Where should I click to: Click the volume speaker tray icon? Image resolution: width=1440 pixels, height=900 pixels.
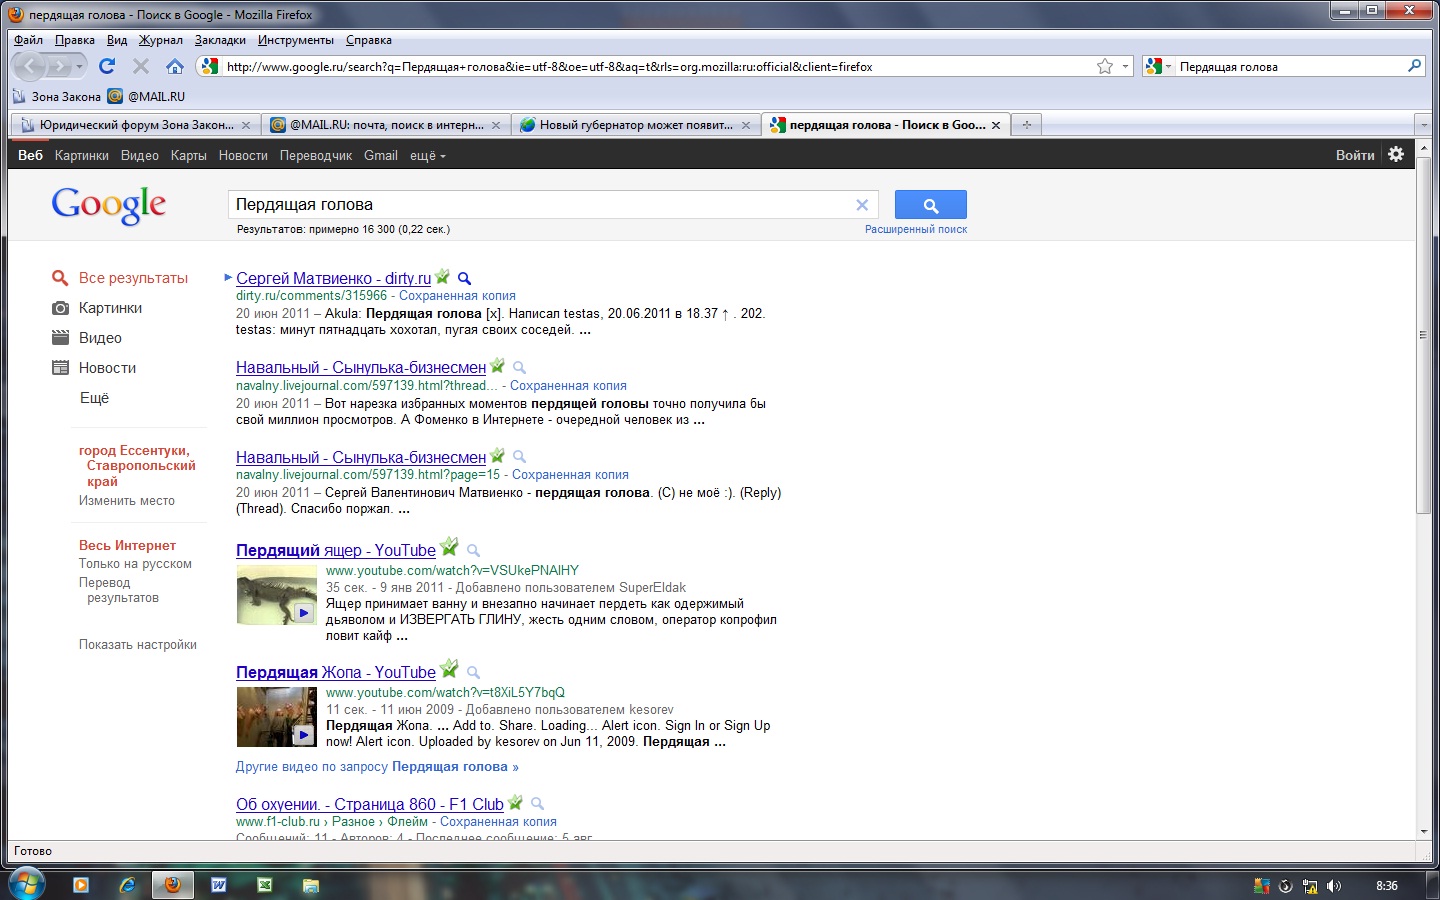point(1333,886)
